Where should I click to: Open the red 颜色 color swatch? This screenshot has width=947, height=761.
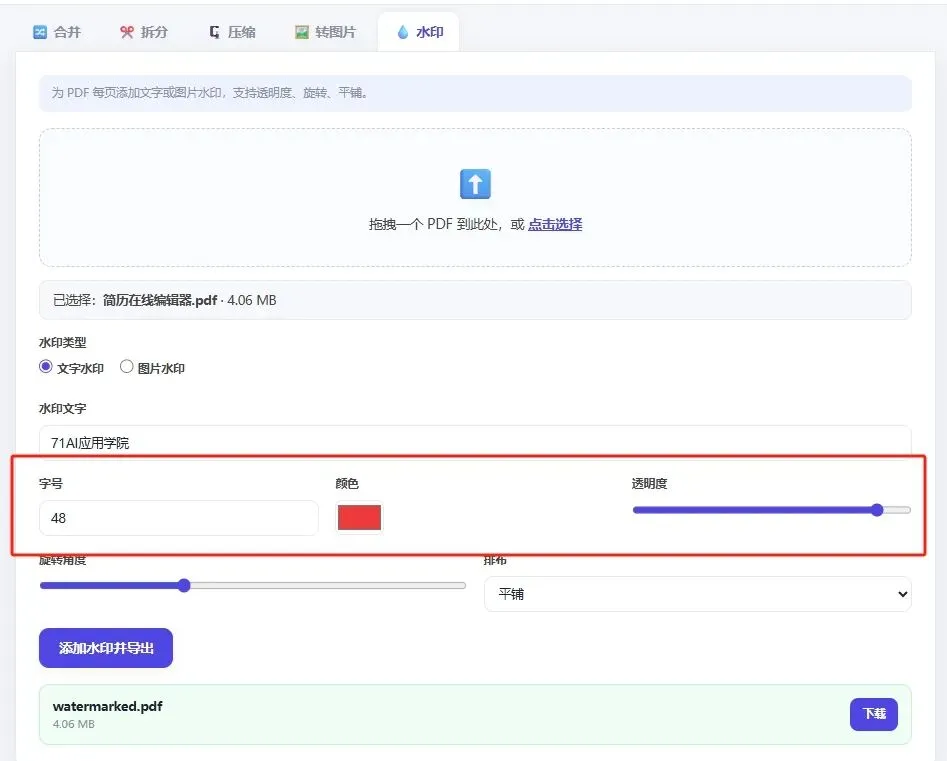(x=359, y=518)
